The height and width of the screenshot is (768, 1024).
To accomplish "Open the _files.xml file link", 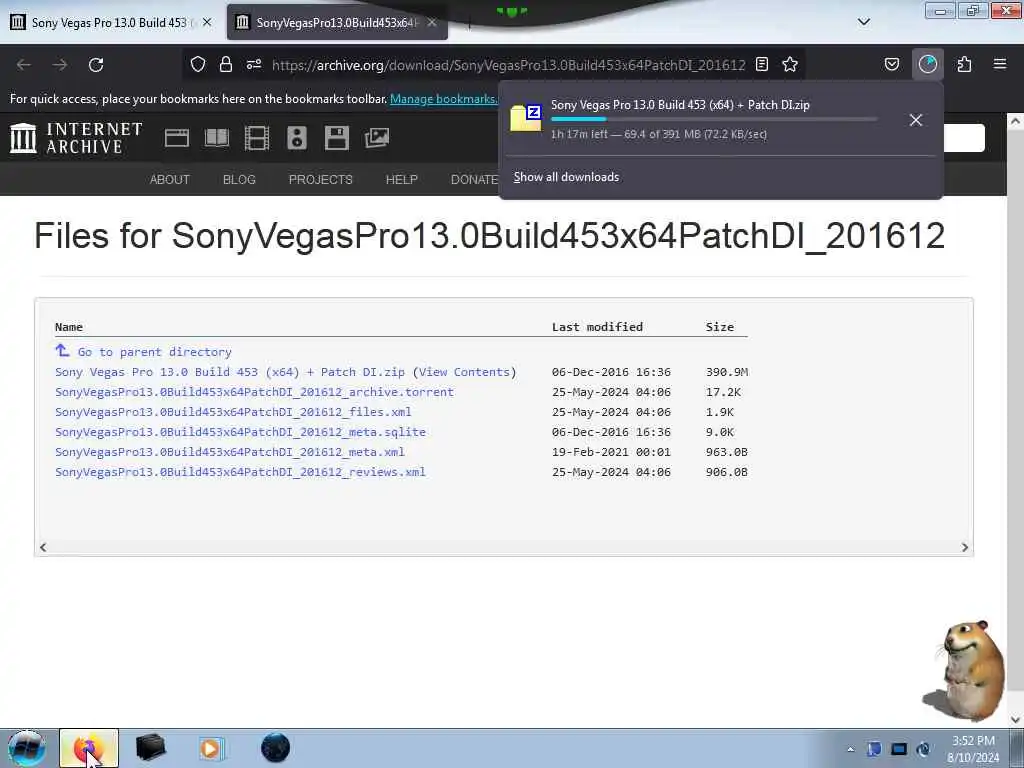I will [x=233, y=412].
